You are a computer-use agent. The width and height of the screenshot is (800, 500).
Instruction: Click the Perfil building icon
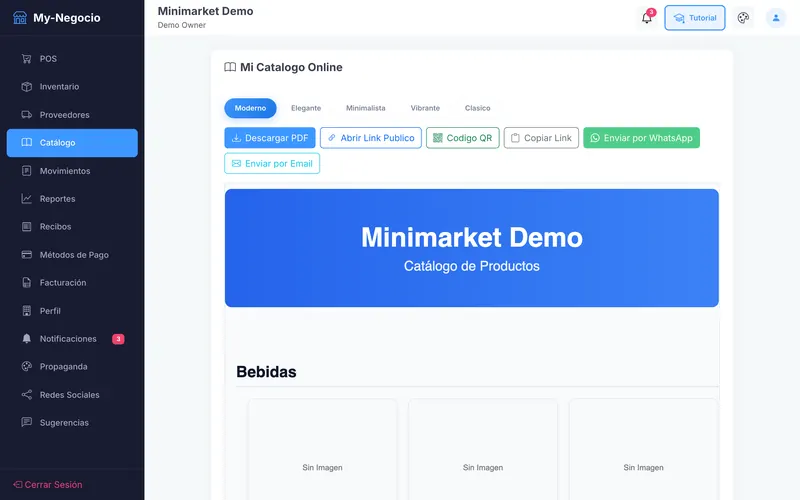pos(27,311)
